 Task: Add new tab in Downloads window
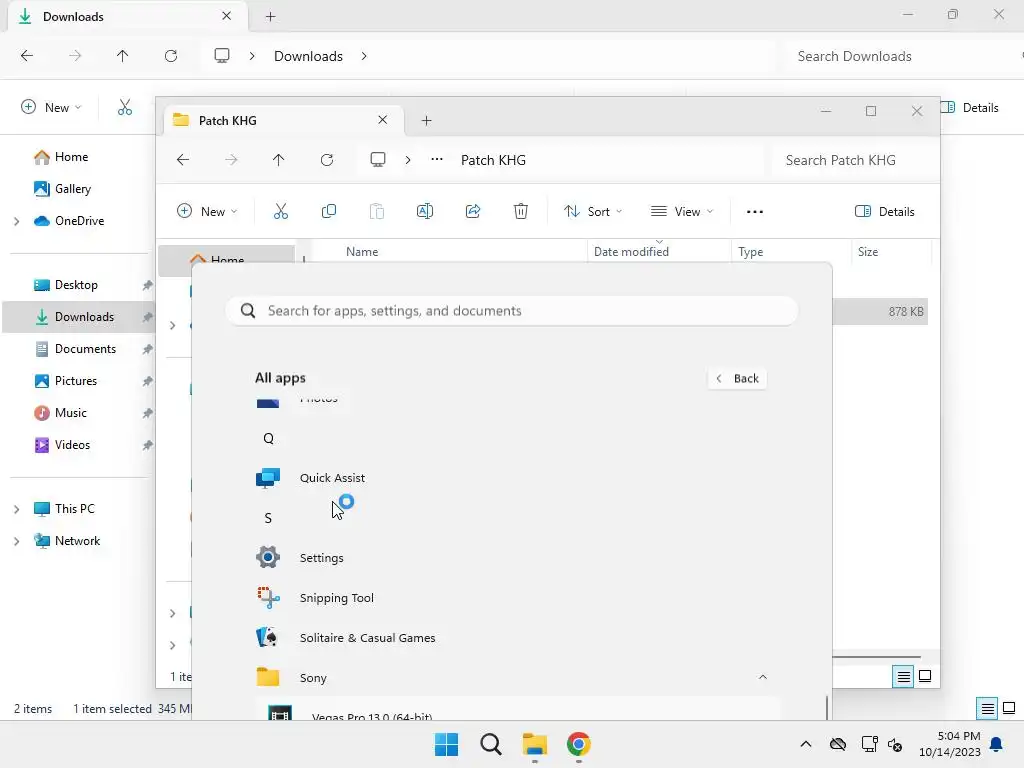pos(270,16)
